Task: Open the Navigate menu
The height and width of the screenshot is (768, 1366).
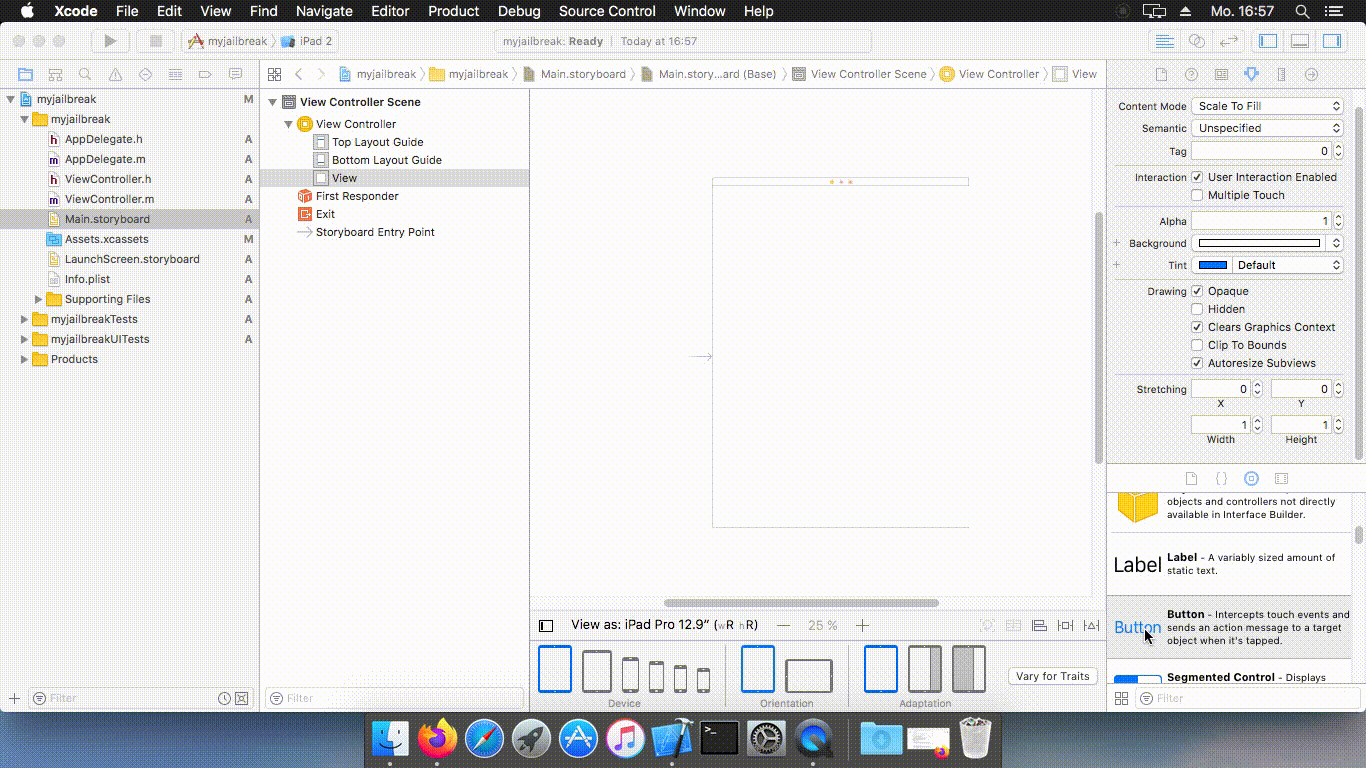Action: click(x=324, y=11)
